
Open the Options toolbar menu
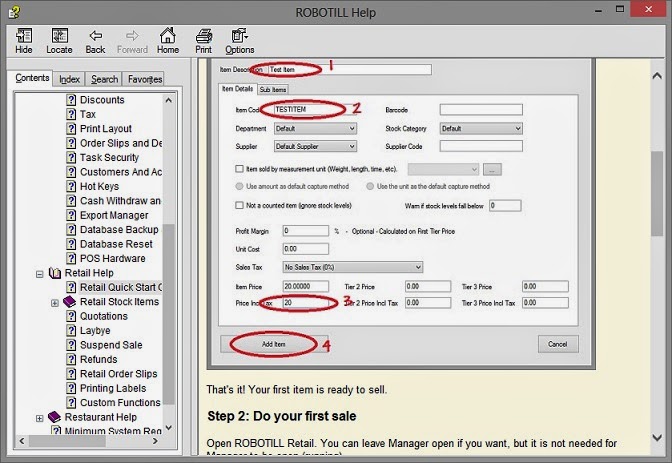[240, 41]
